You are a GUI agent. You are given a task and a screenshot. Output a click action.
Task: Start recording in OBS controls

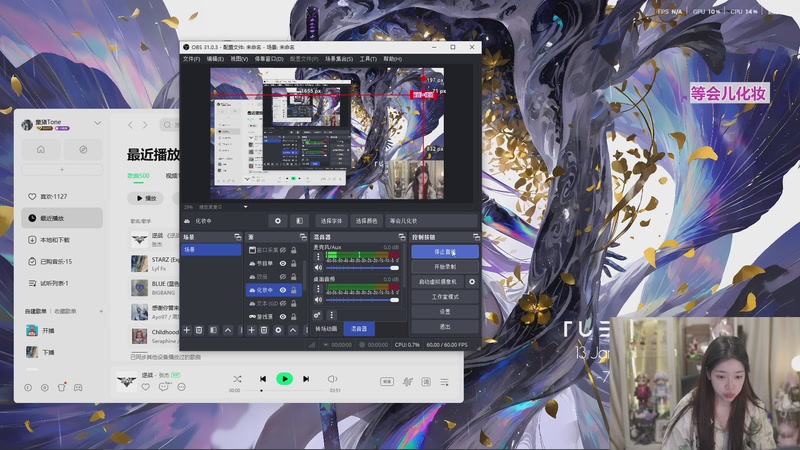[x=445, y=267]
